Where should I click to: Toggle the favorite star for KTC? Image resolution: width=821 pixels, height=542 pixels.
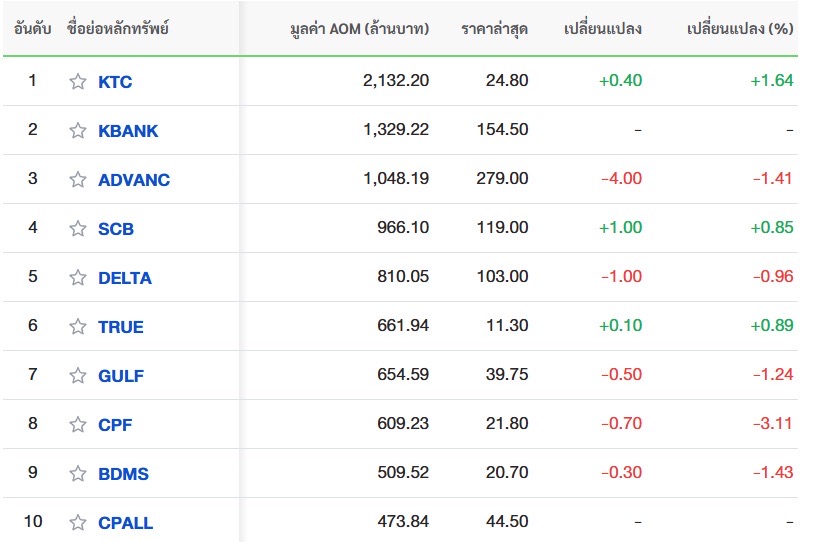pos(77,82)
